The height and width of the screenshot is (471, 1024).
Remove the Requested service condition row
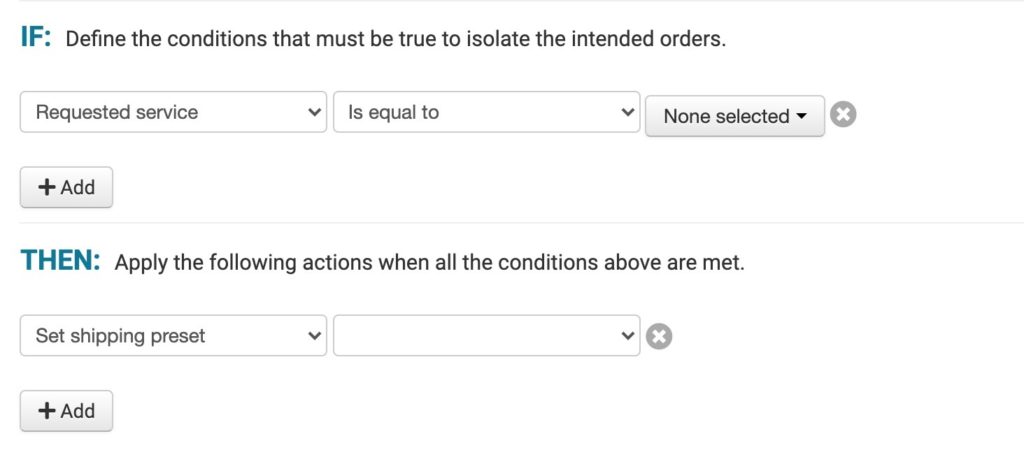[x=843, y=115]
